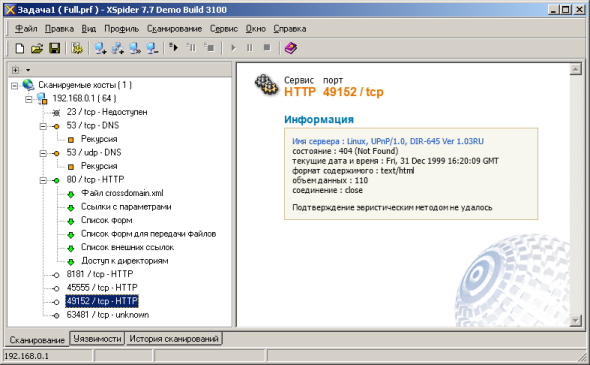Select Список форм для передачи файлов
The image size is (590, 365).
[x=149, y=234]
